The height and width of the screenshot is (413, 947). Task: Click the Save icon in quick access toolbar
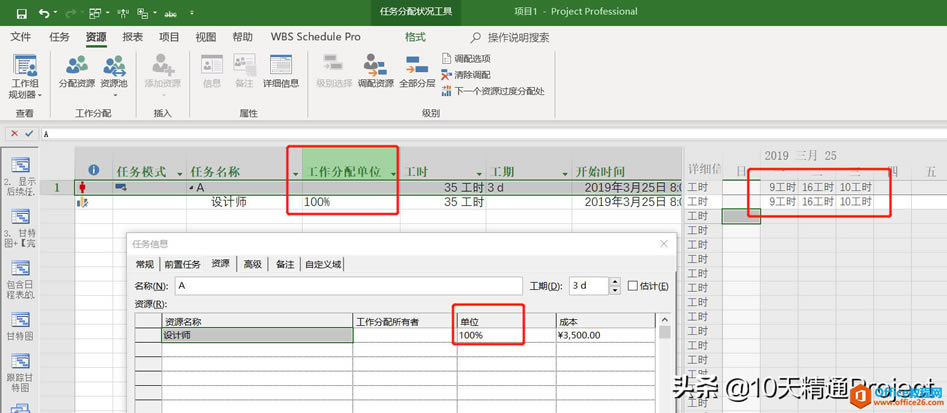(x=19, y=13)
